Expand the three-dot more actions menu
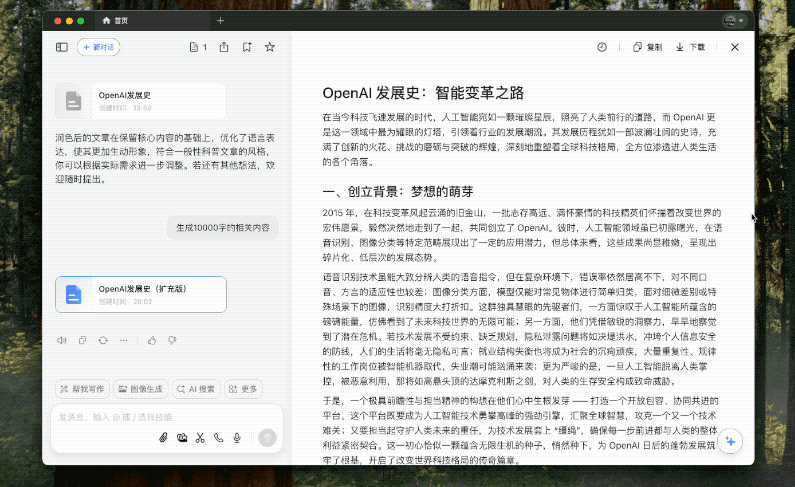The width and height of the screenshot is (795, 487). point(123,340)
